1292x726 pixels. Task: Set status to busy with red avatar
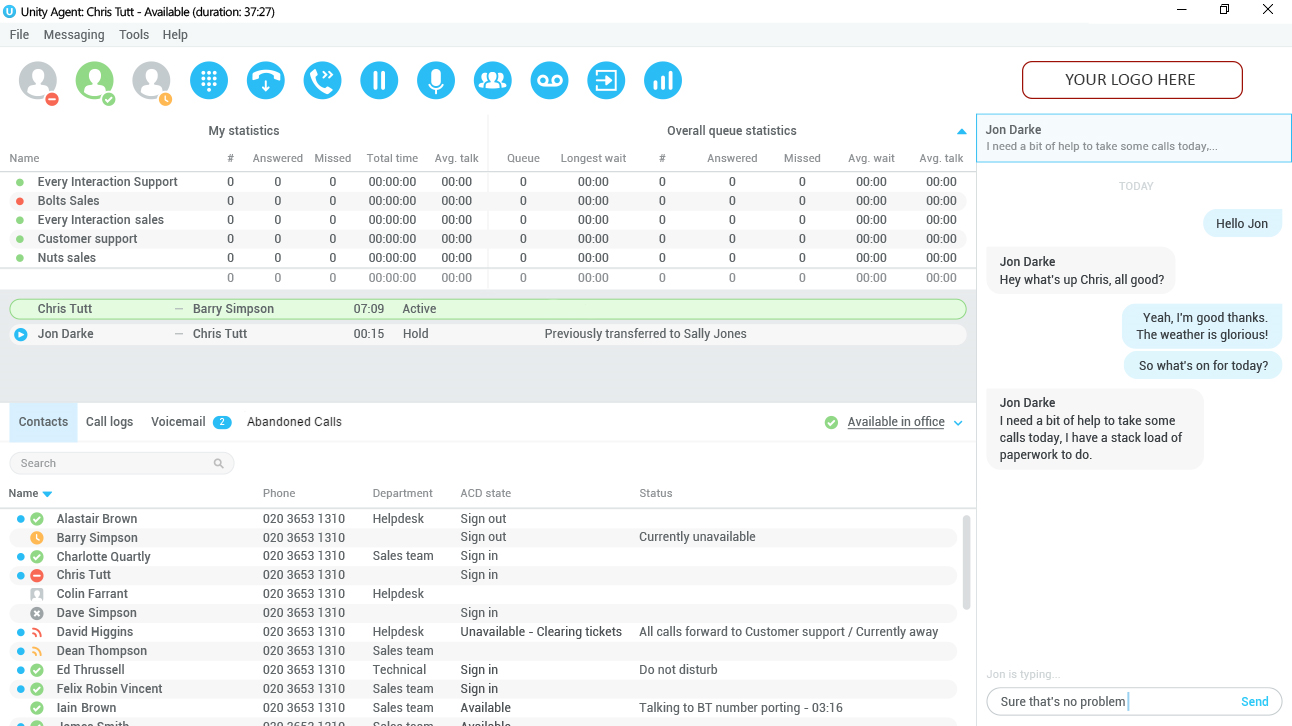point(38,82)
